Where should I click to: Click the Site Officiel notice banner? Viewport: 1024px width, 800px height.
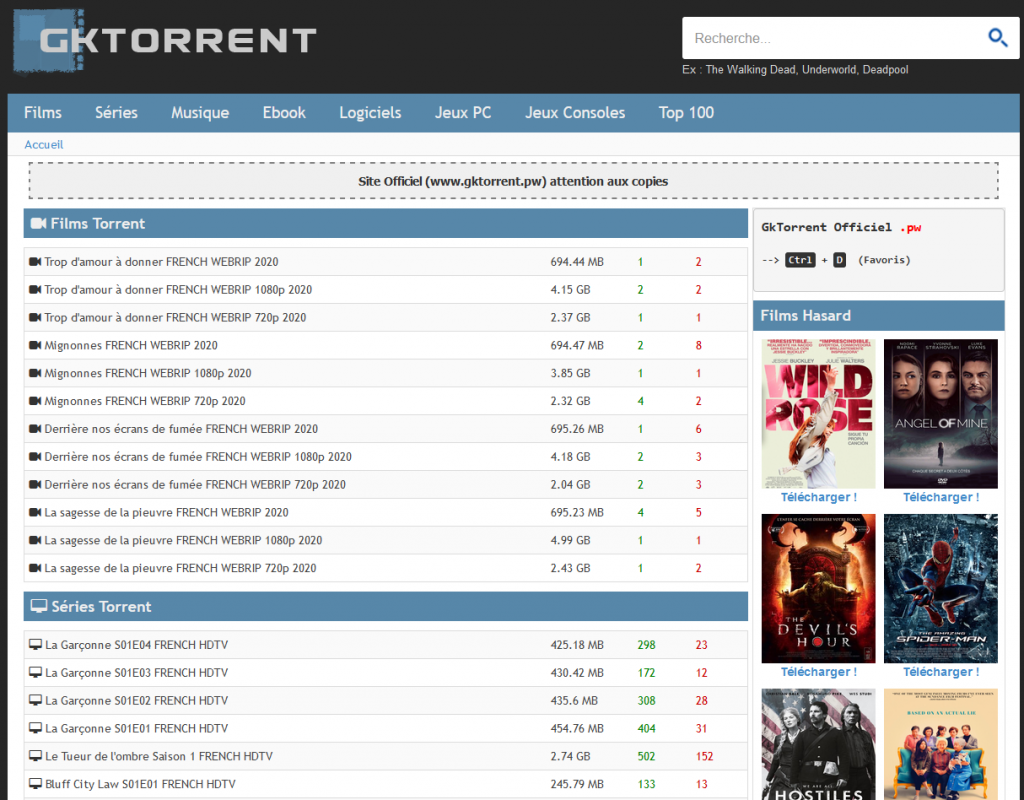coord(513,181)
